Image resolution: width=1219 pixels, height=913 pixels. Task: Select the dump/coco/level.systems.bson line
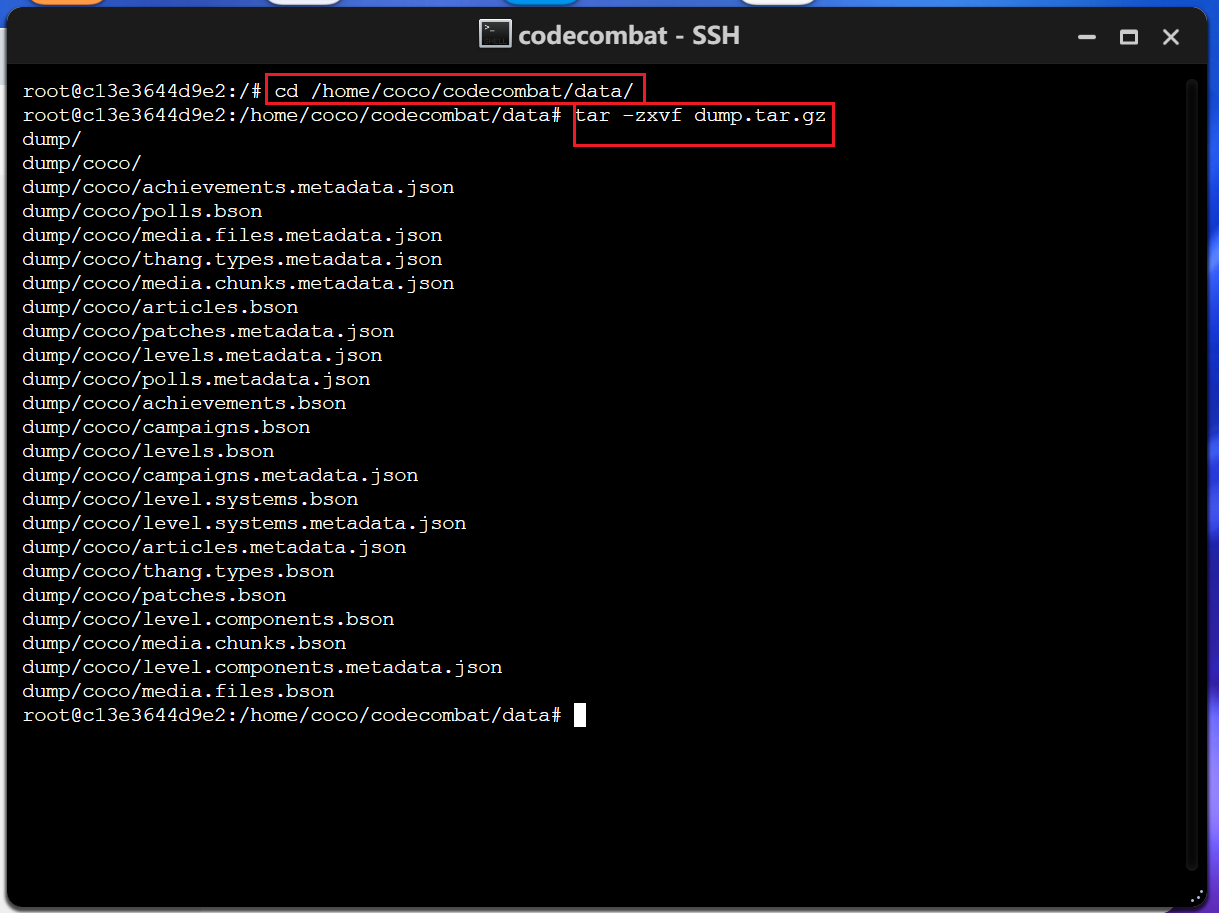coord(190,499)
